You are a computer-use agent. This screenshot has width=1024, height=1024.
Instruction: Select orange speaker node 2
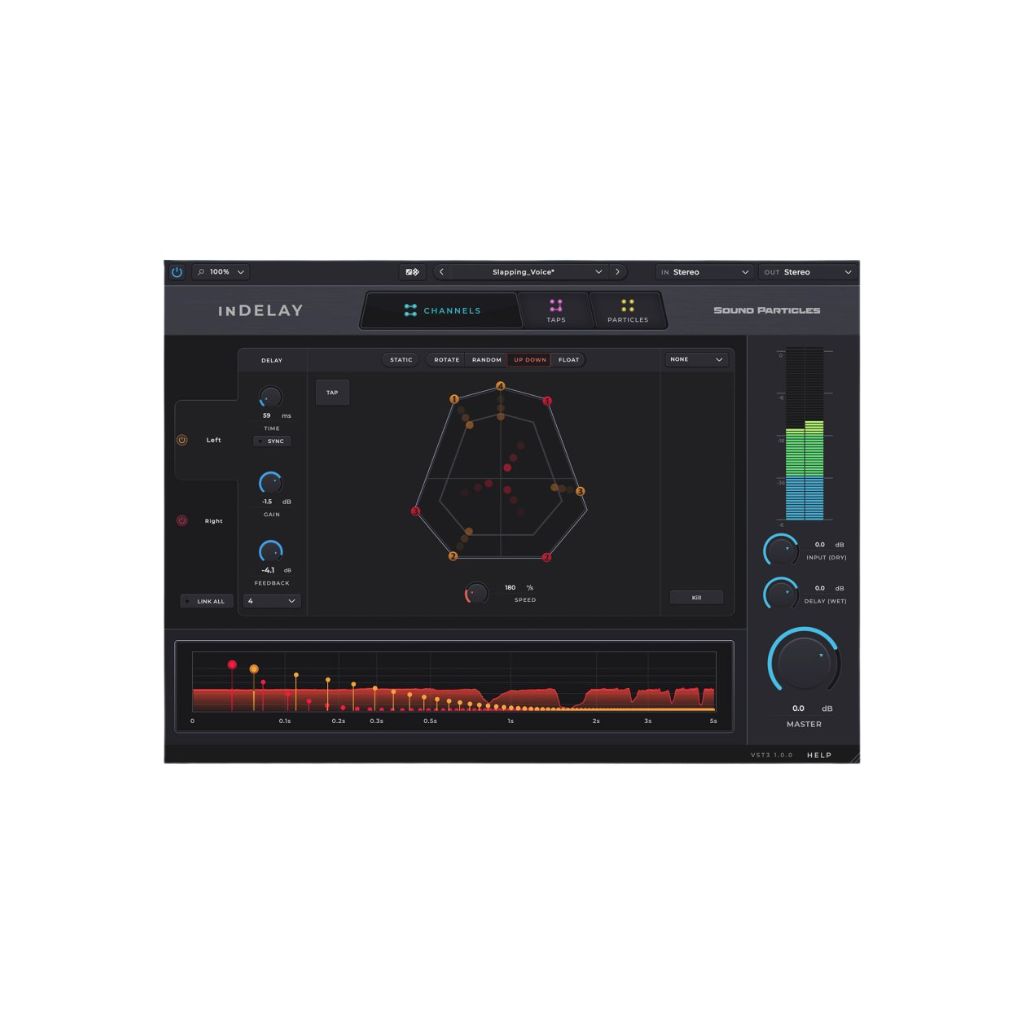453,556
